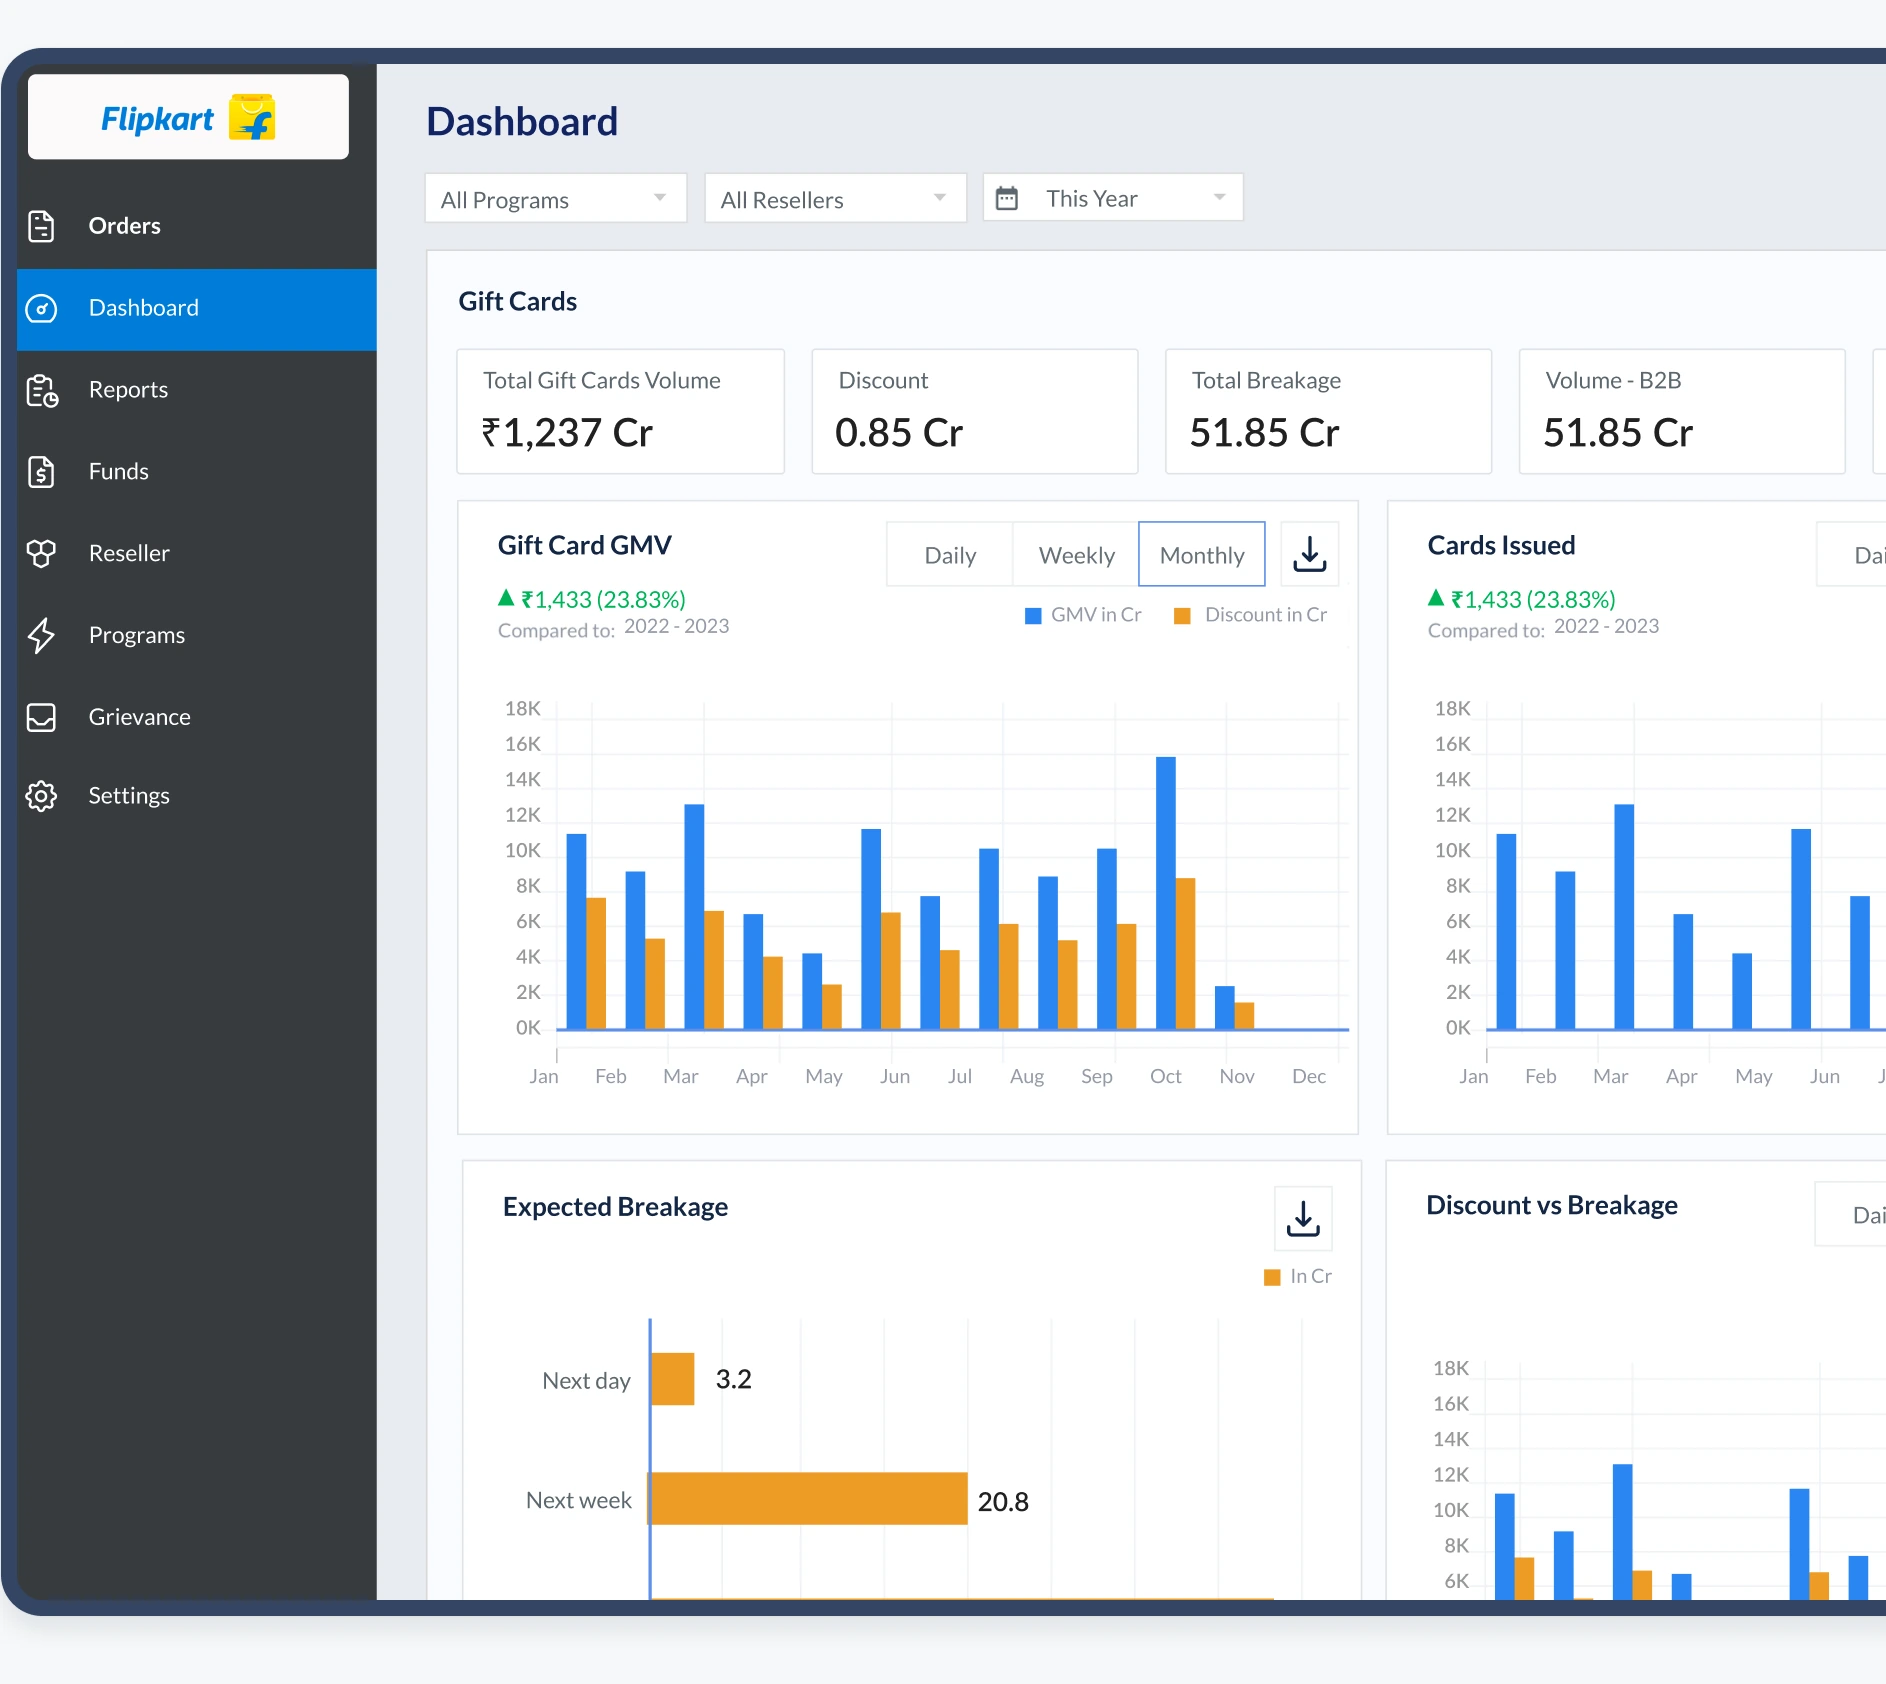Toggle GMV in Cr legend swatch
The image size is (1886, 1684).
pos(1033,616)
